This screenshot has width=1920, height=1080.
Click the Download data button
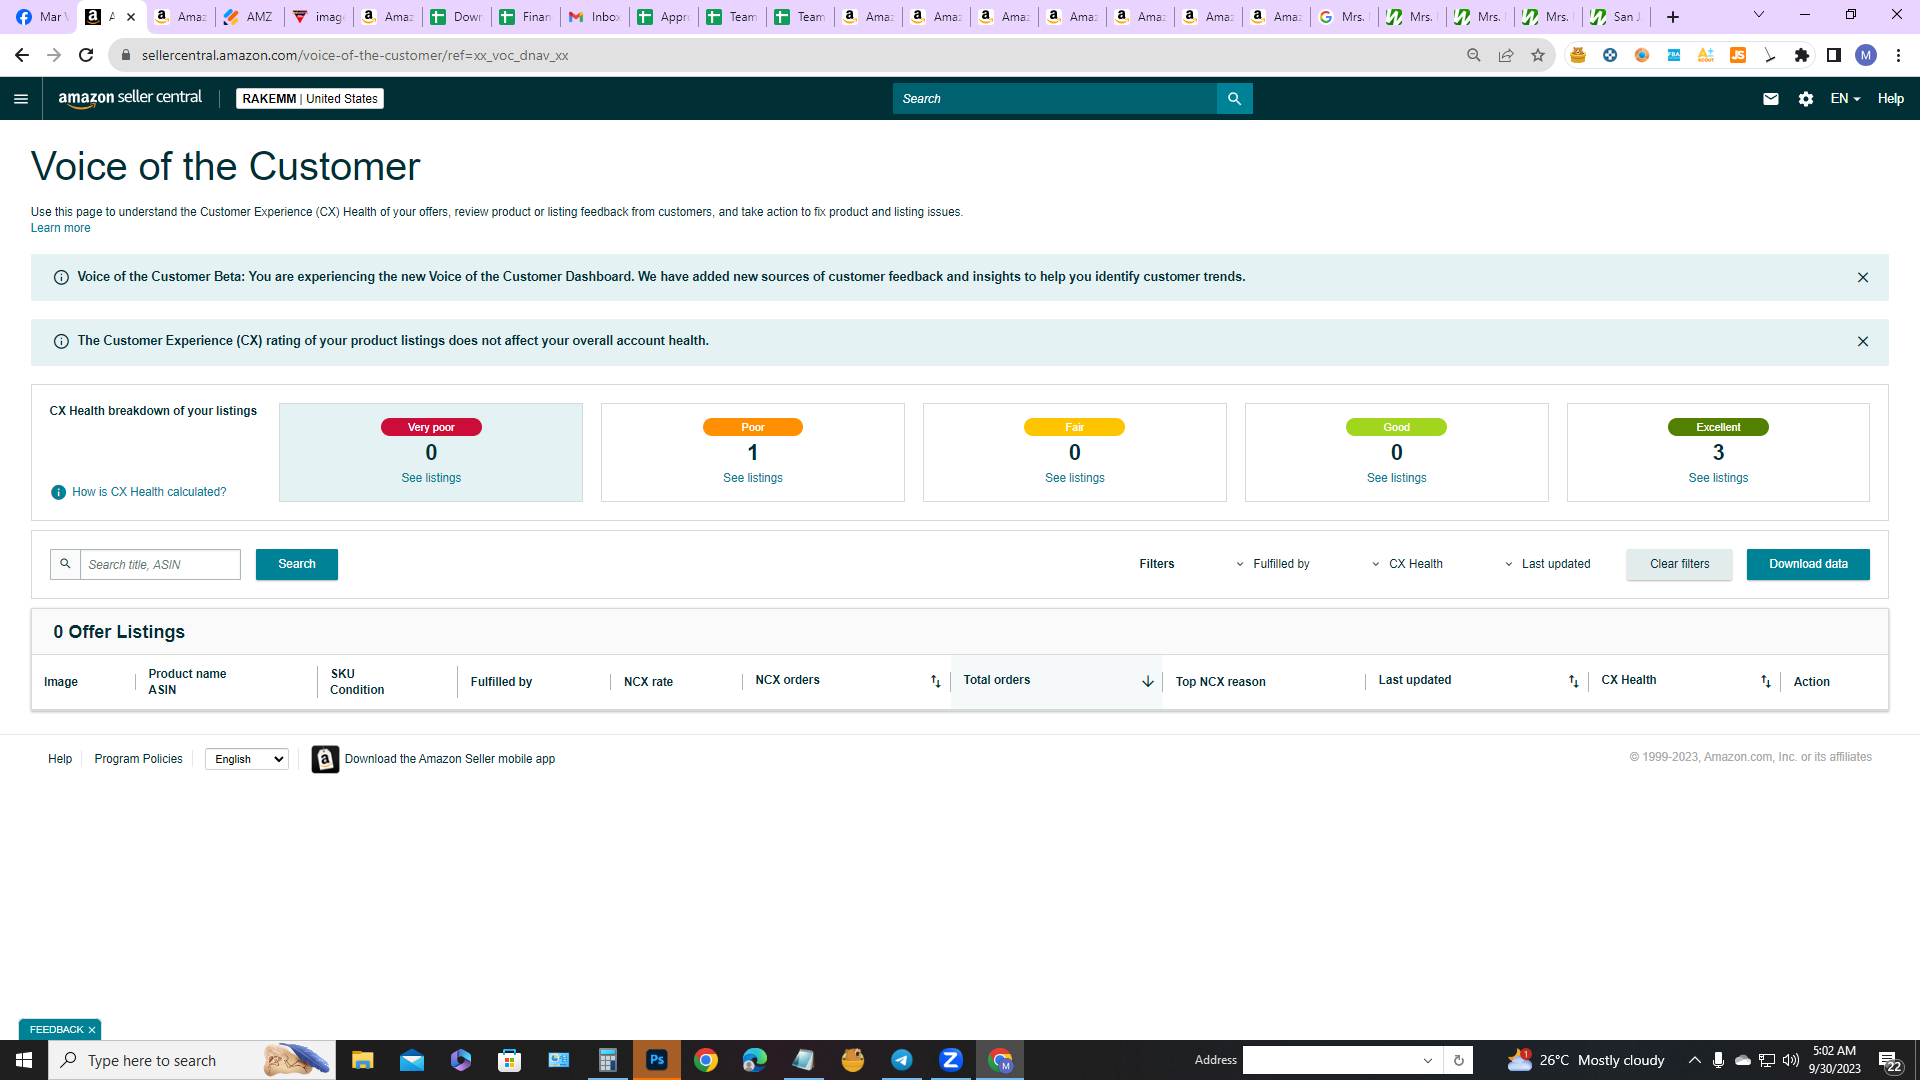[1808, 564]
